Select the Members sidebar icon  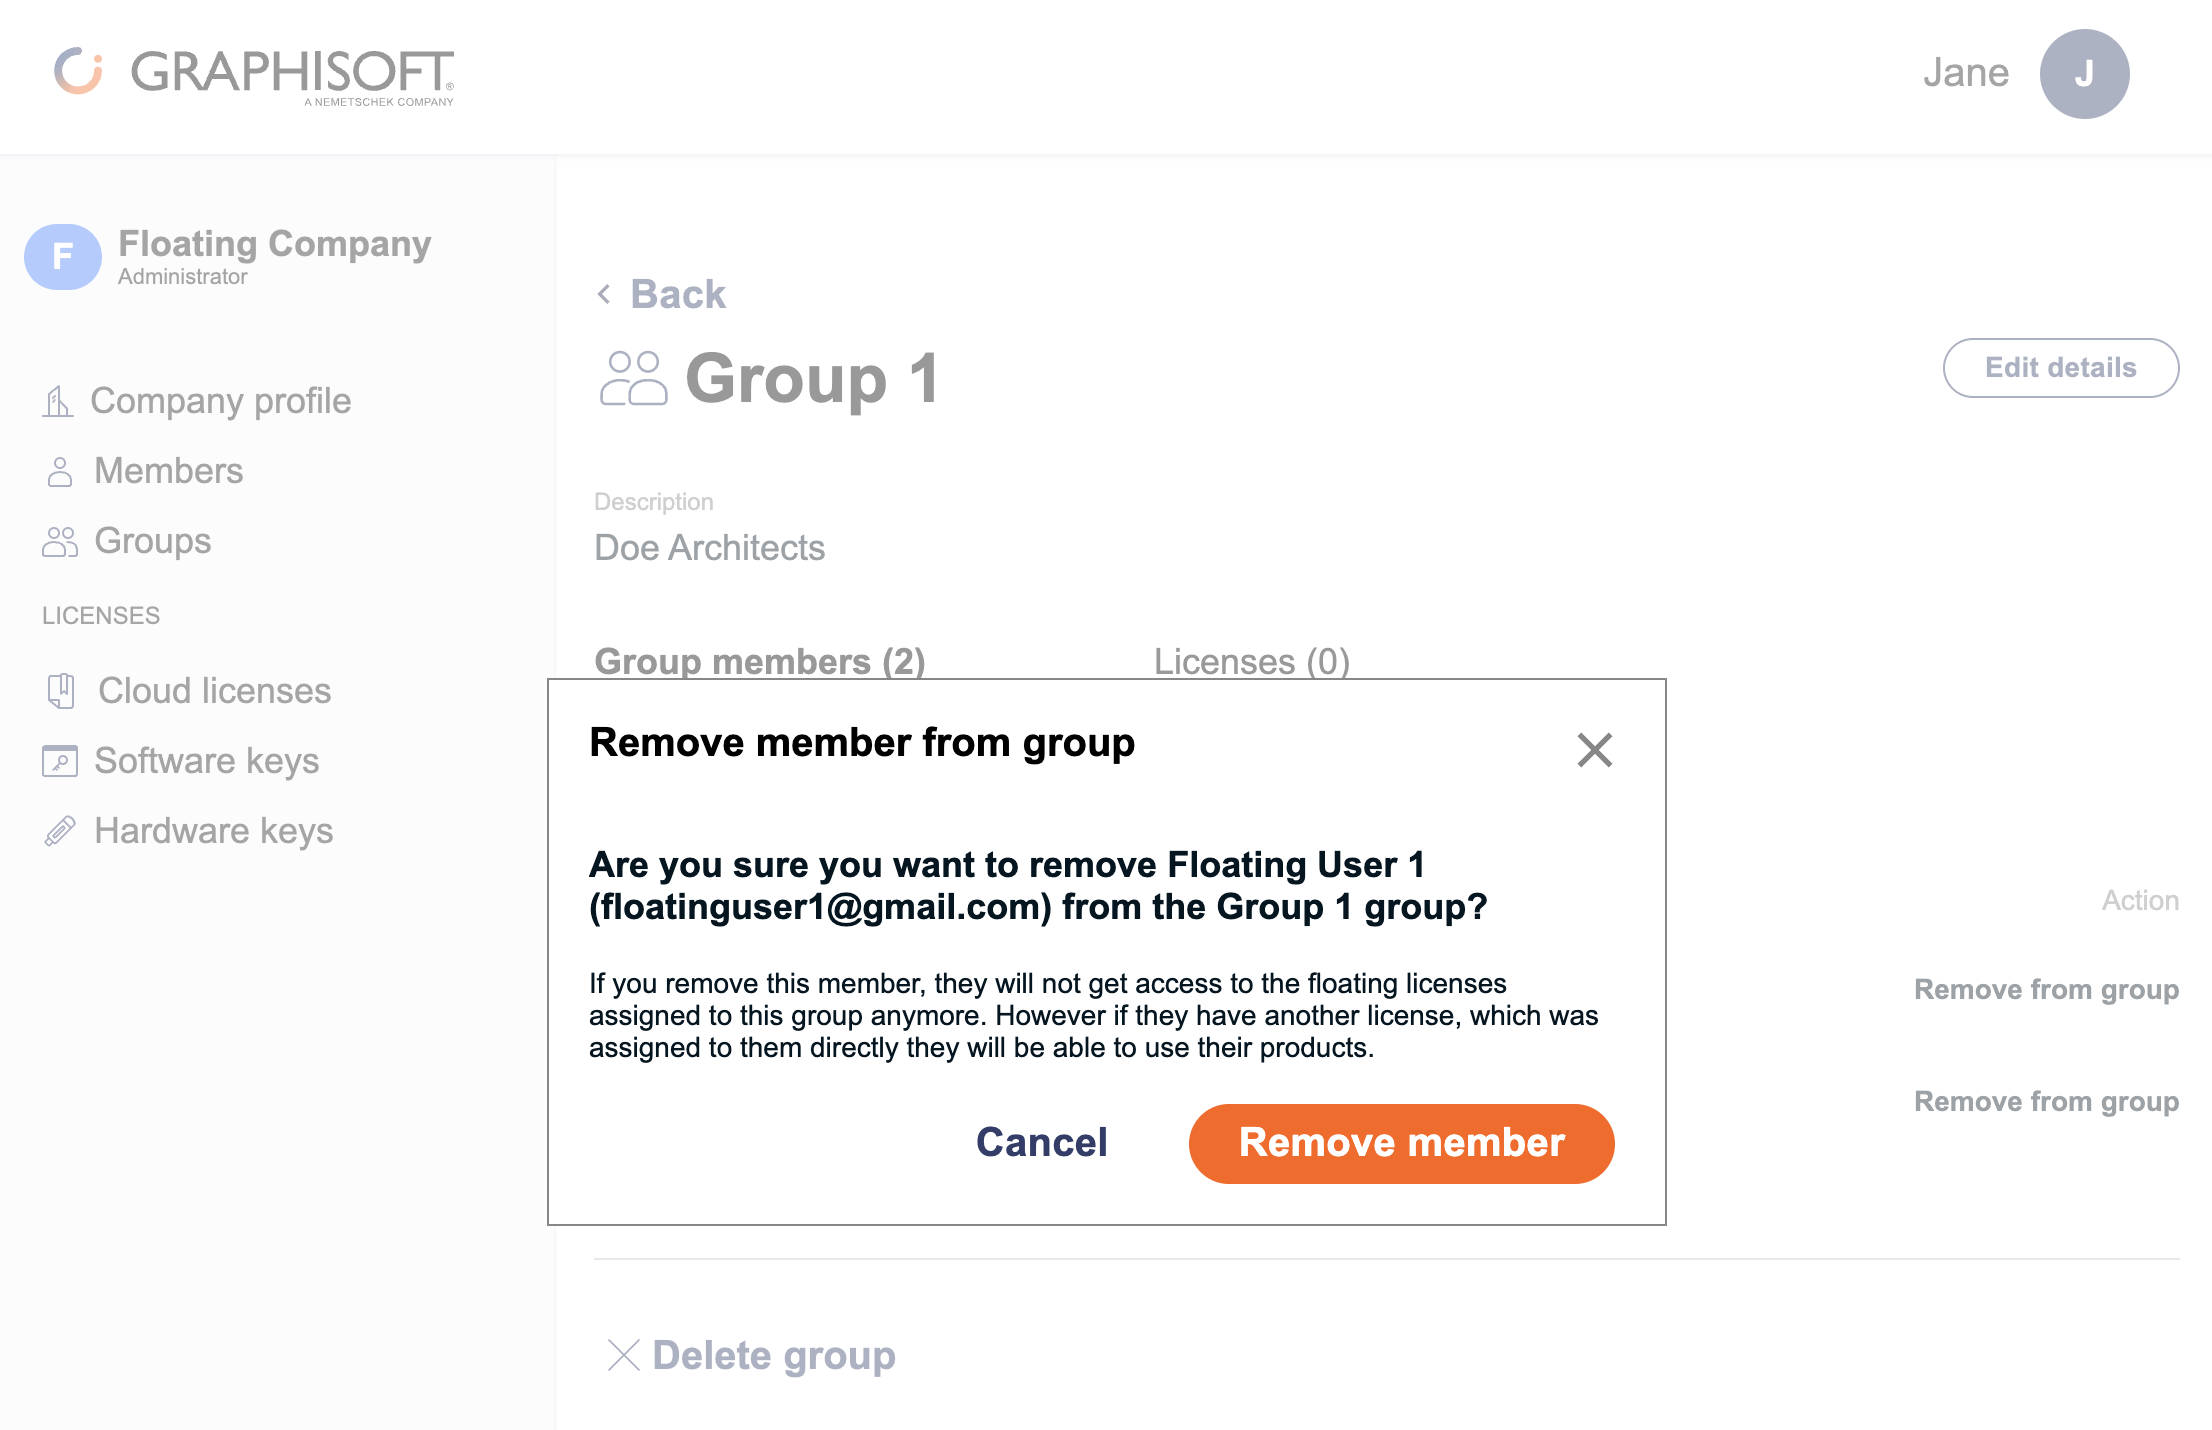[x=60, y=470]
